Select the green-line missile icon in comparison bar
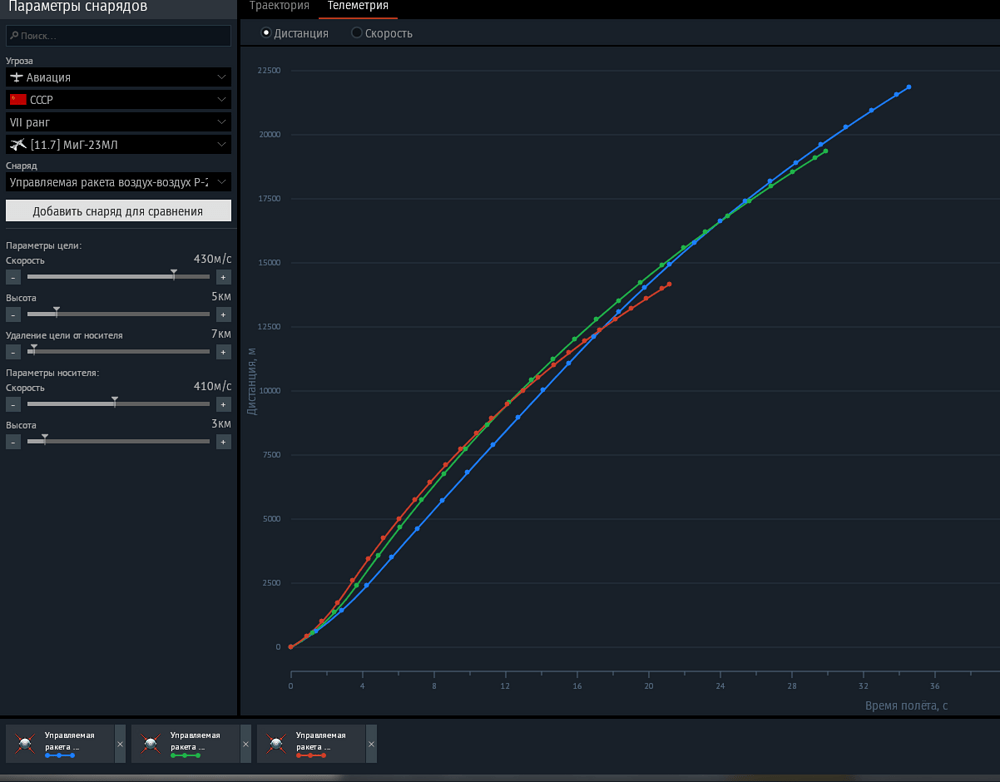The image size is (1000, 782). pyautogui.click(x=151, y=744)
